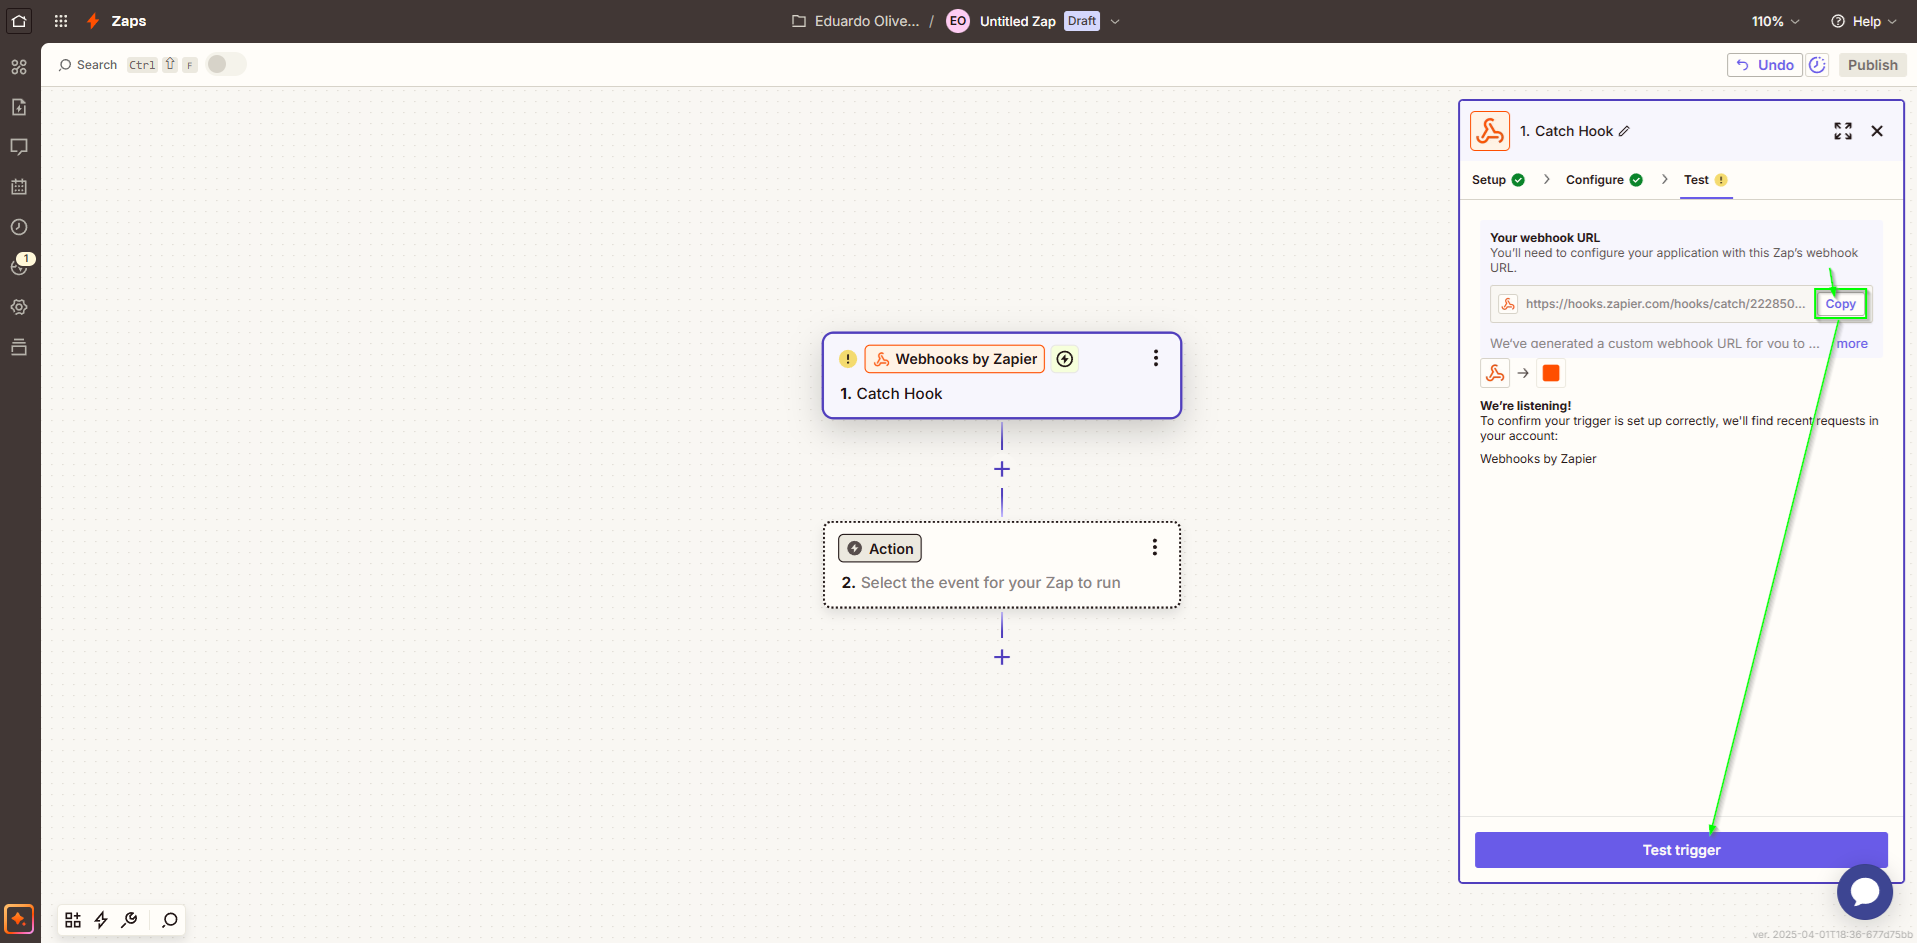Open the sidebar calendar icon

19,187
